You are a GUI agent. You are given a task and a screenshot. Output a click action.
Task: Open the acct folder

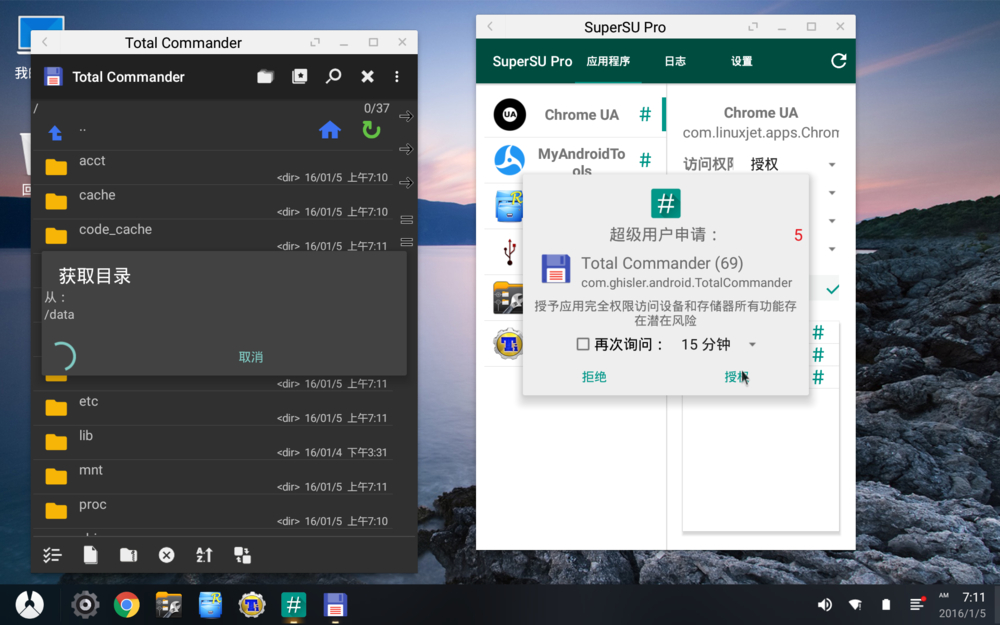(x=212, y=167)
